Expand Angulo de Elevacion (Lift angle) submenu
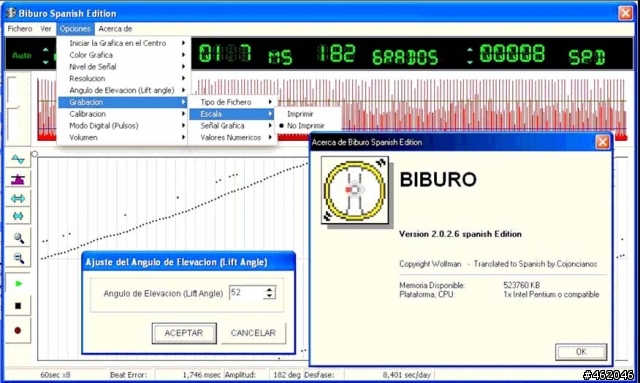 point(122,90)
